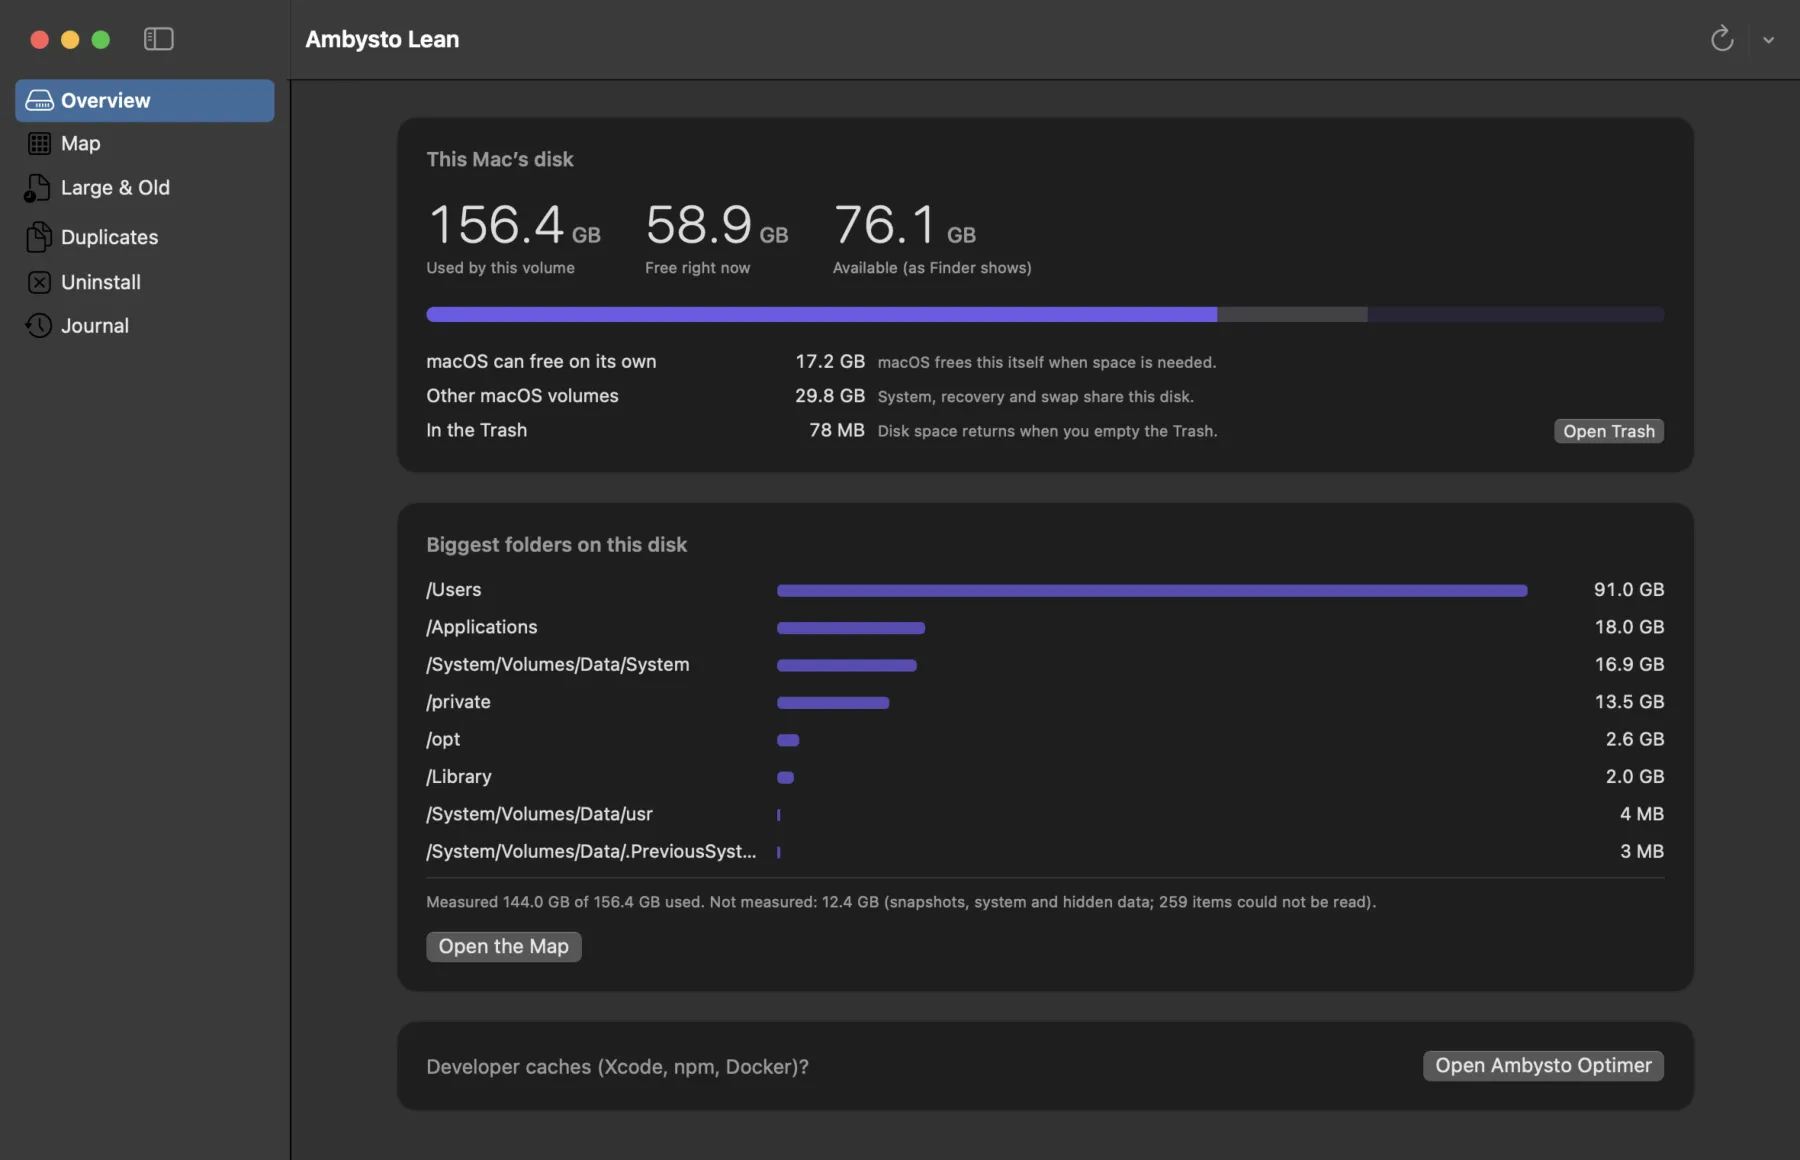Click the 58.9 GB free figure

(x=717, y=225)
